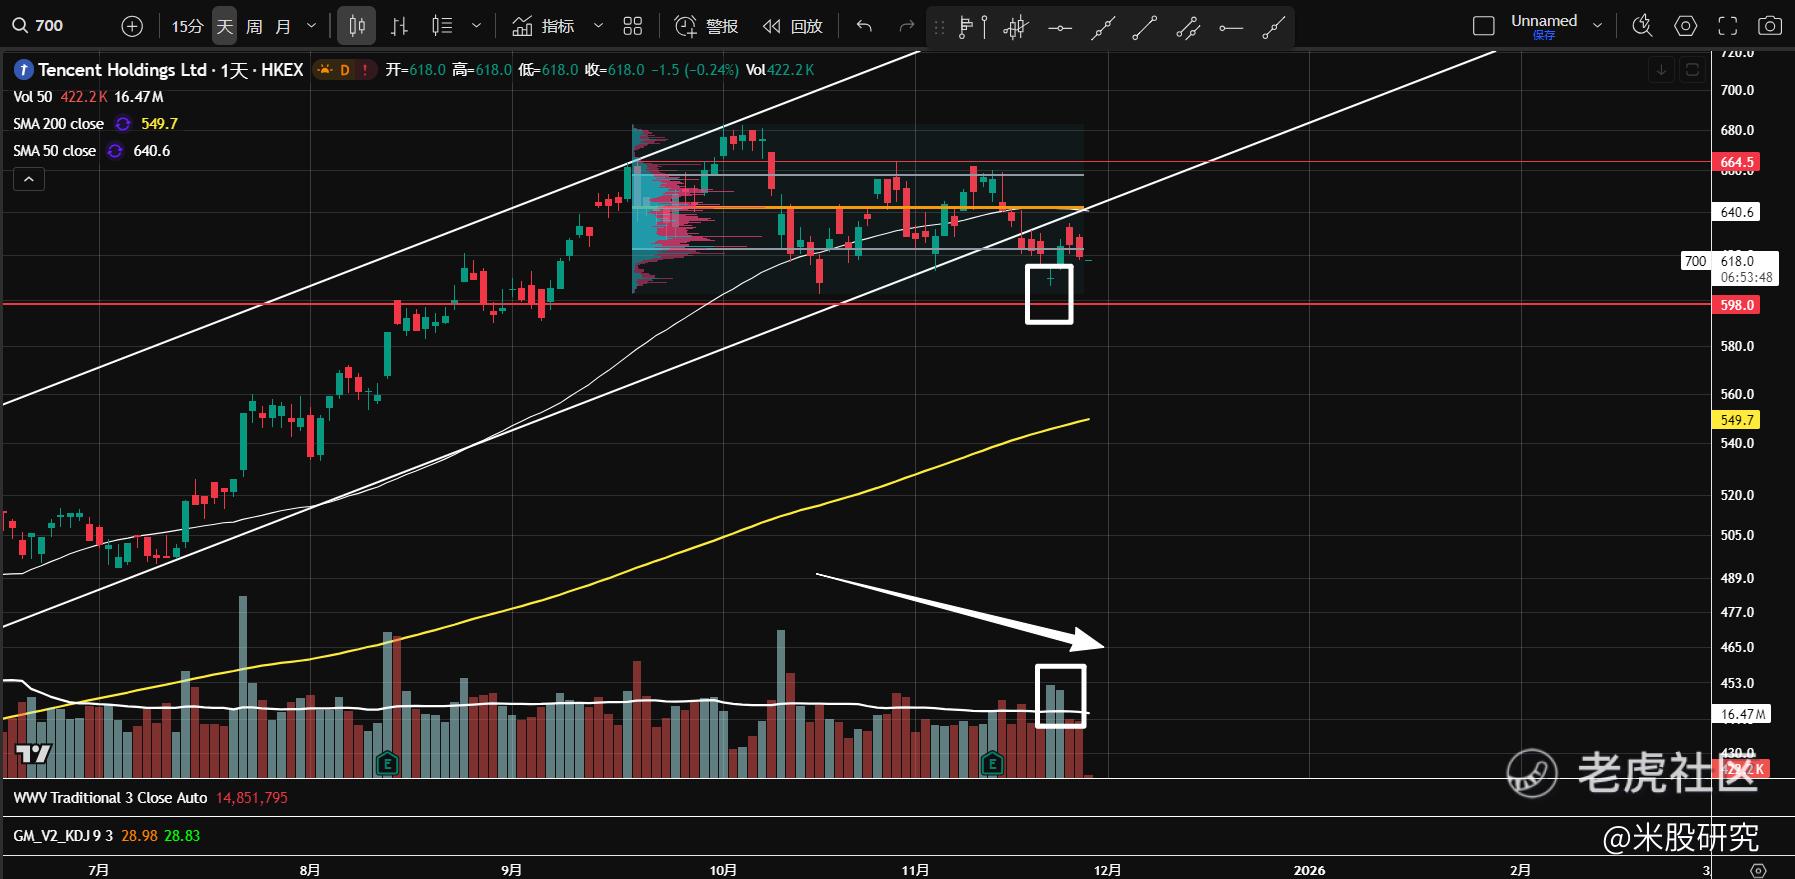Viewport: 1795px width, 879px height.
Task: Open the quick search lightning icon
Action: pos(1642,26)
